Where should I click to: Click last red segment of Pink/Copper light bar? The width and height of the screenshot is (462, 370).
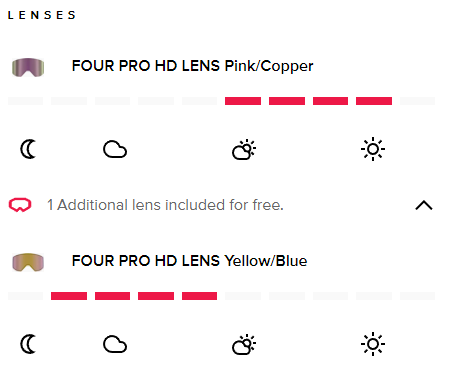[374, 101]
